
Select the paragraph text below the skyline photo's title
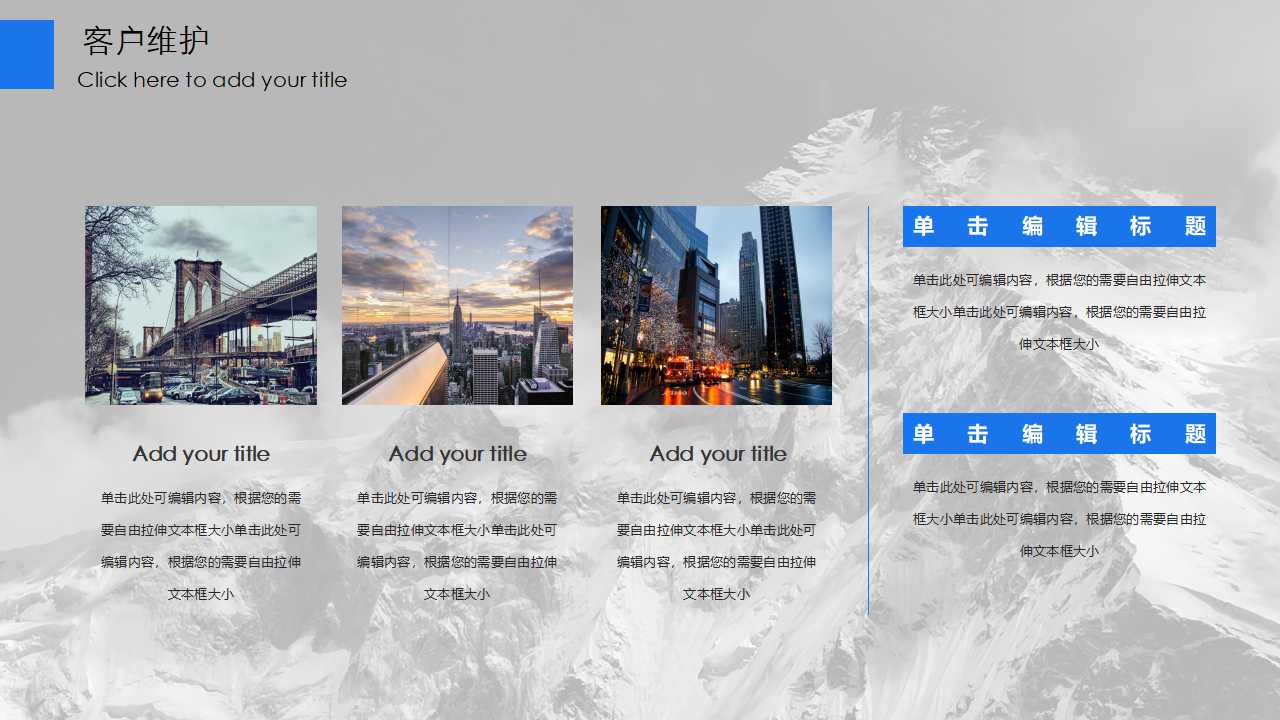tap(457, 546)
